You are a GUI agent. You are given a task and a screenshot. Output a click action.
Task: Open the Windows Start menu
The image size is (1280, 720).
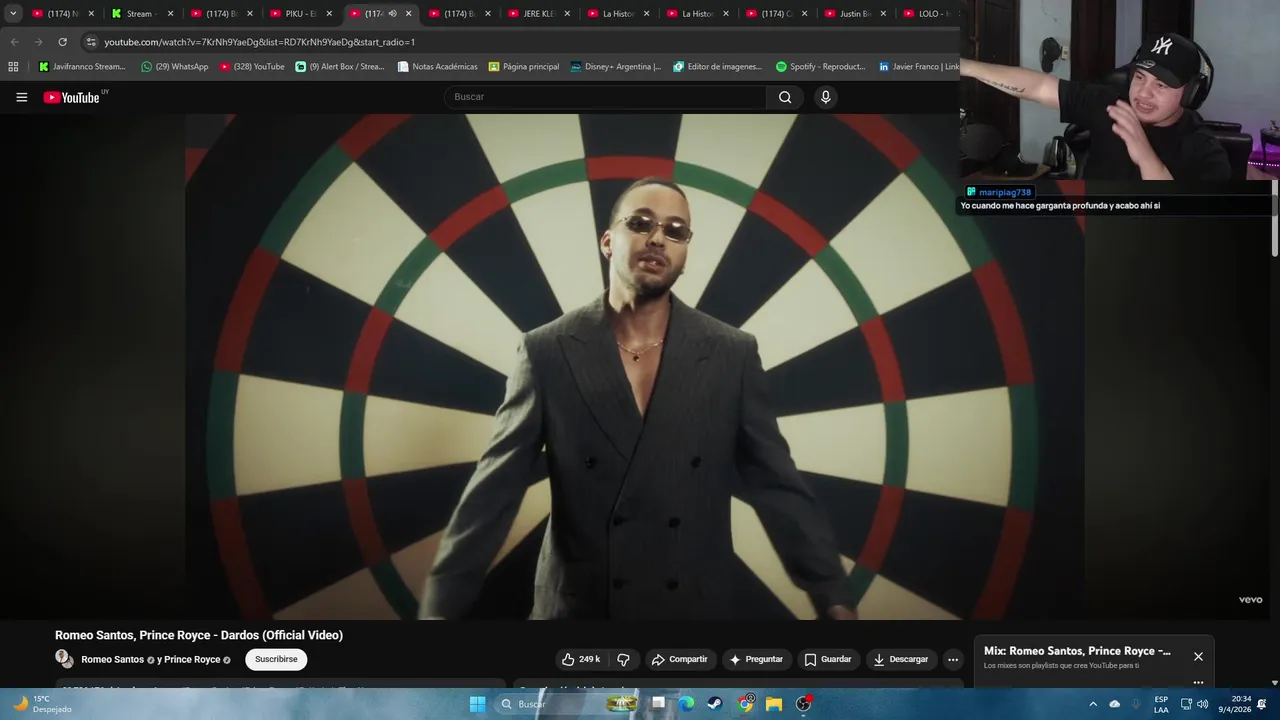(477, 704)
